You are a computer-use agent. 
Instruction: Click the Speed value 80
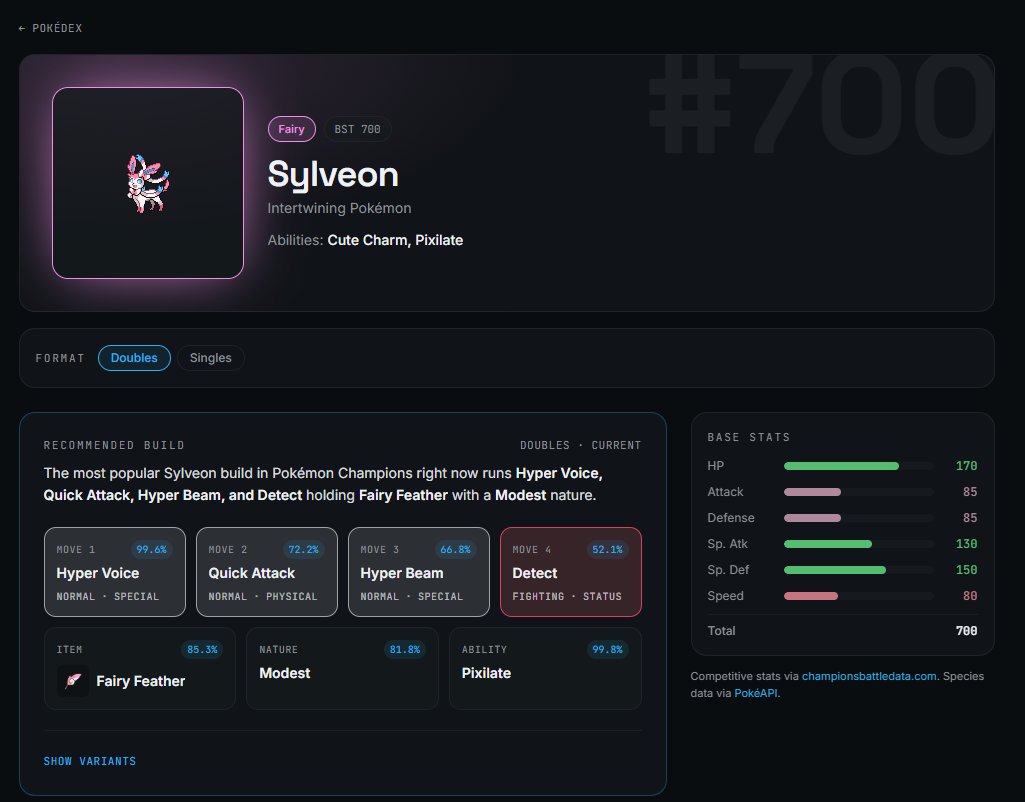[970, 595]
